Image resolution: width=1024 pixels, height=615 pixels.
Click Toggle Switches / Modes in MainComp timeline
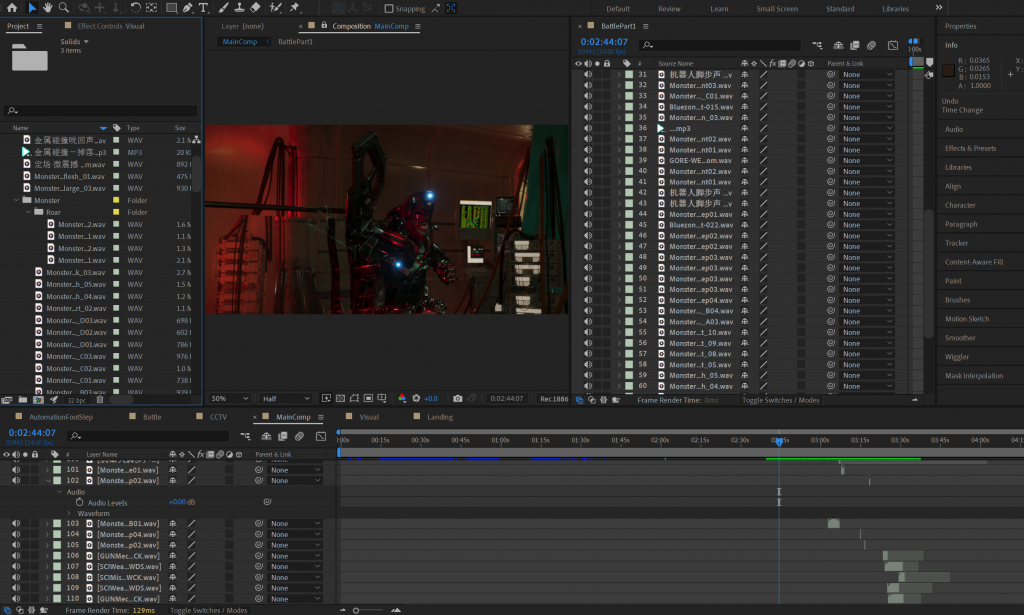[x=208, y=610]
